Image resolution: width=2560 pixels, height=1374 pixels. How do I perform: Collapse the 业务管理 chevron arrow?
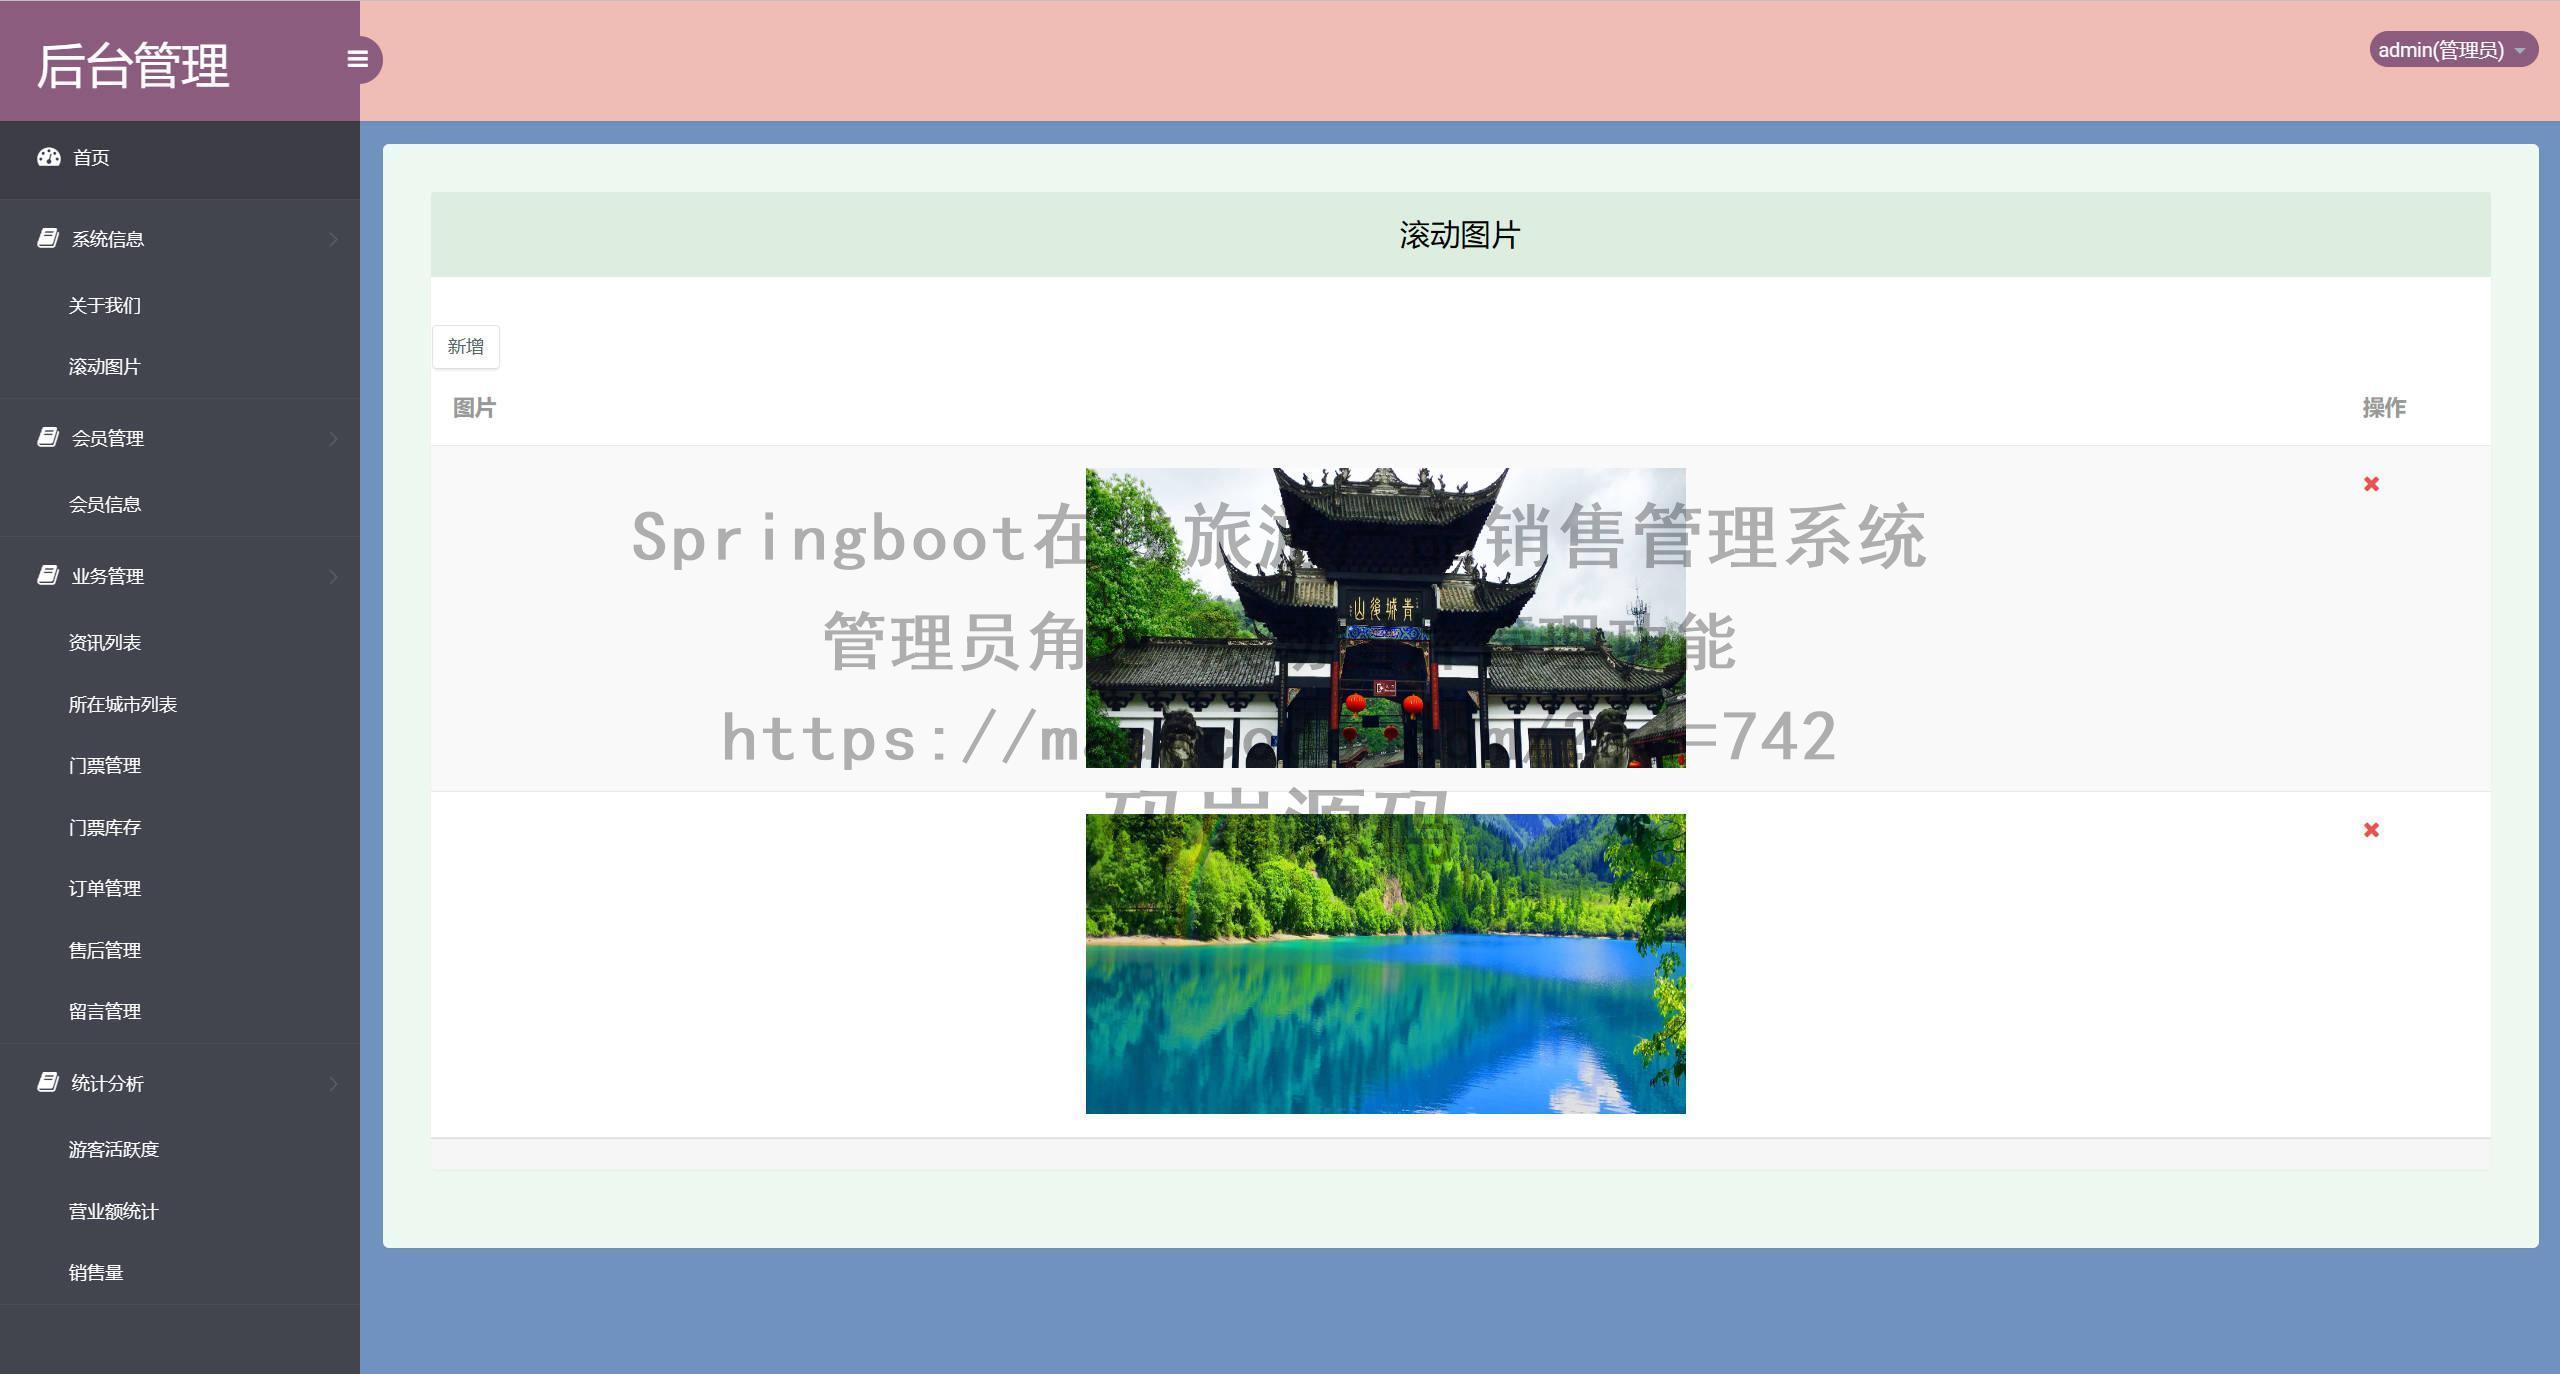pyautogui.click(x=333, y=576)
